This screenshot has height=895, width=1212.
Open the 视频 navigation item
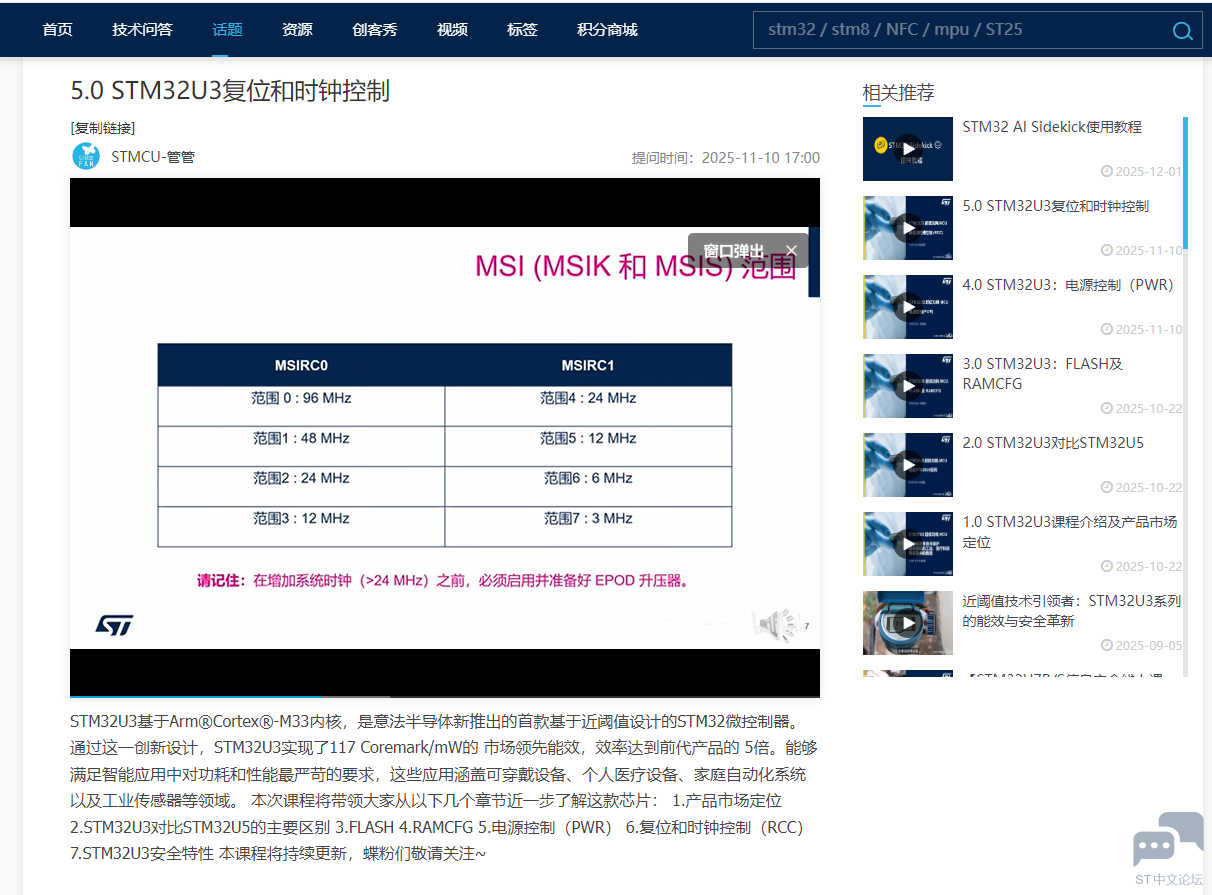[452, 29]
